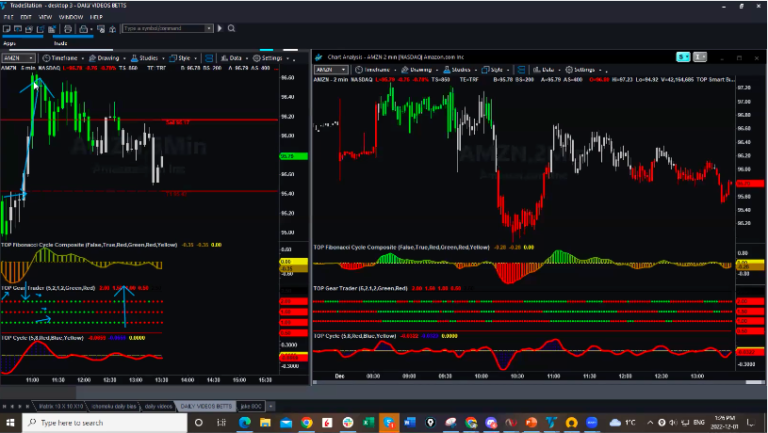Click the Data icon in the left chart toolbar
The height and width of the screenshot is (433, 768).
coord(225,58)
